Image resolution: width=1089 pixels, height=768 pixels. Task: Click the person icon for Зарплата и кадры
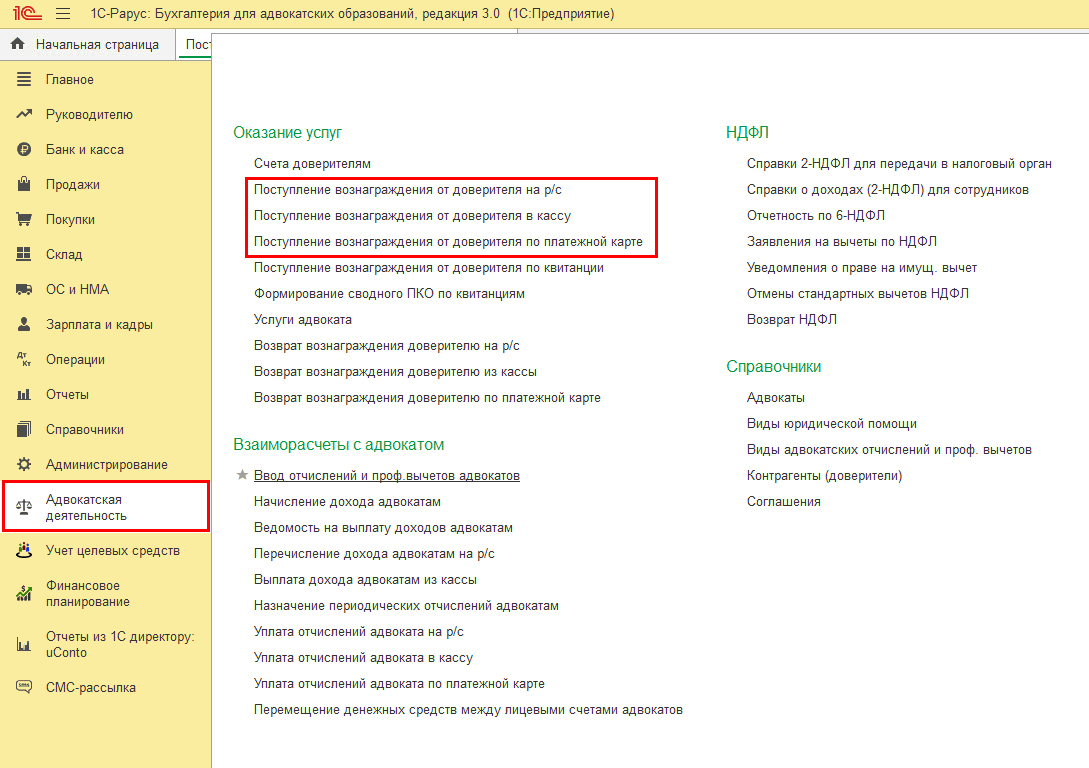25,325
